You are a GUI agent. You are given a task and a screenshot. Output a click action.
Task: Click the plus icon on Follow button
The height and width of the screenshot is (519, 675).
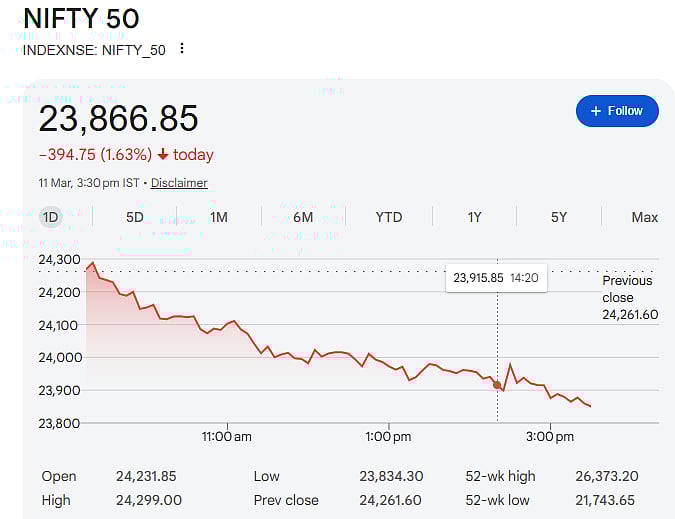[596, 111]
